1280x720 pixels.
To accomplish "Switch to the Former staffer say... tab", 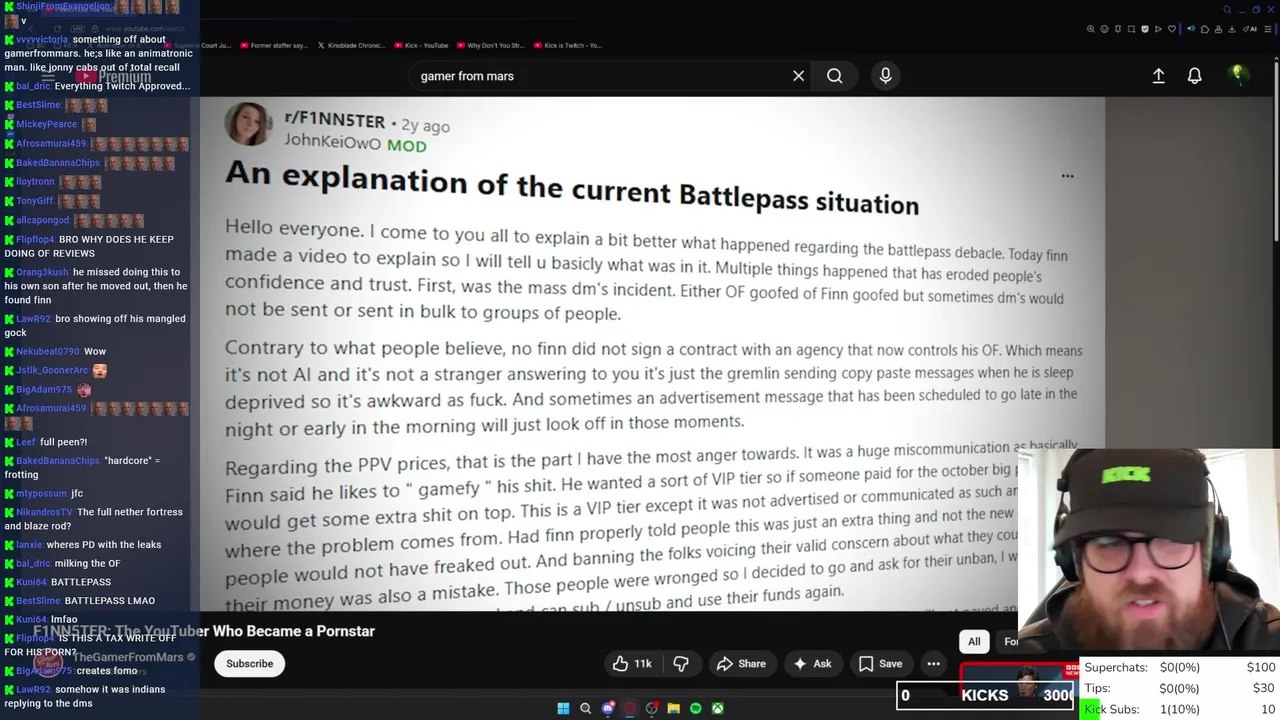I will [x=272, y=45].
